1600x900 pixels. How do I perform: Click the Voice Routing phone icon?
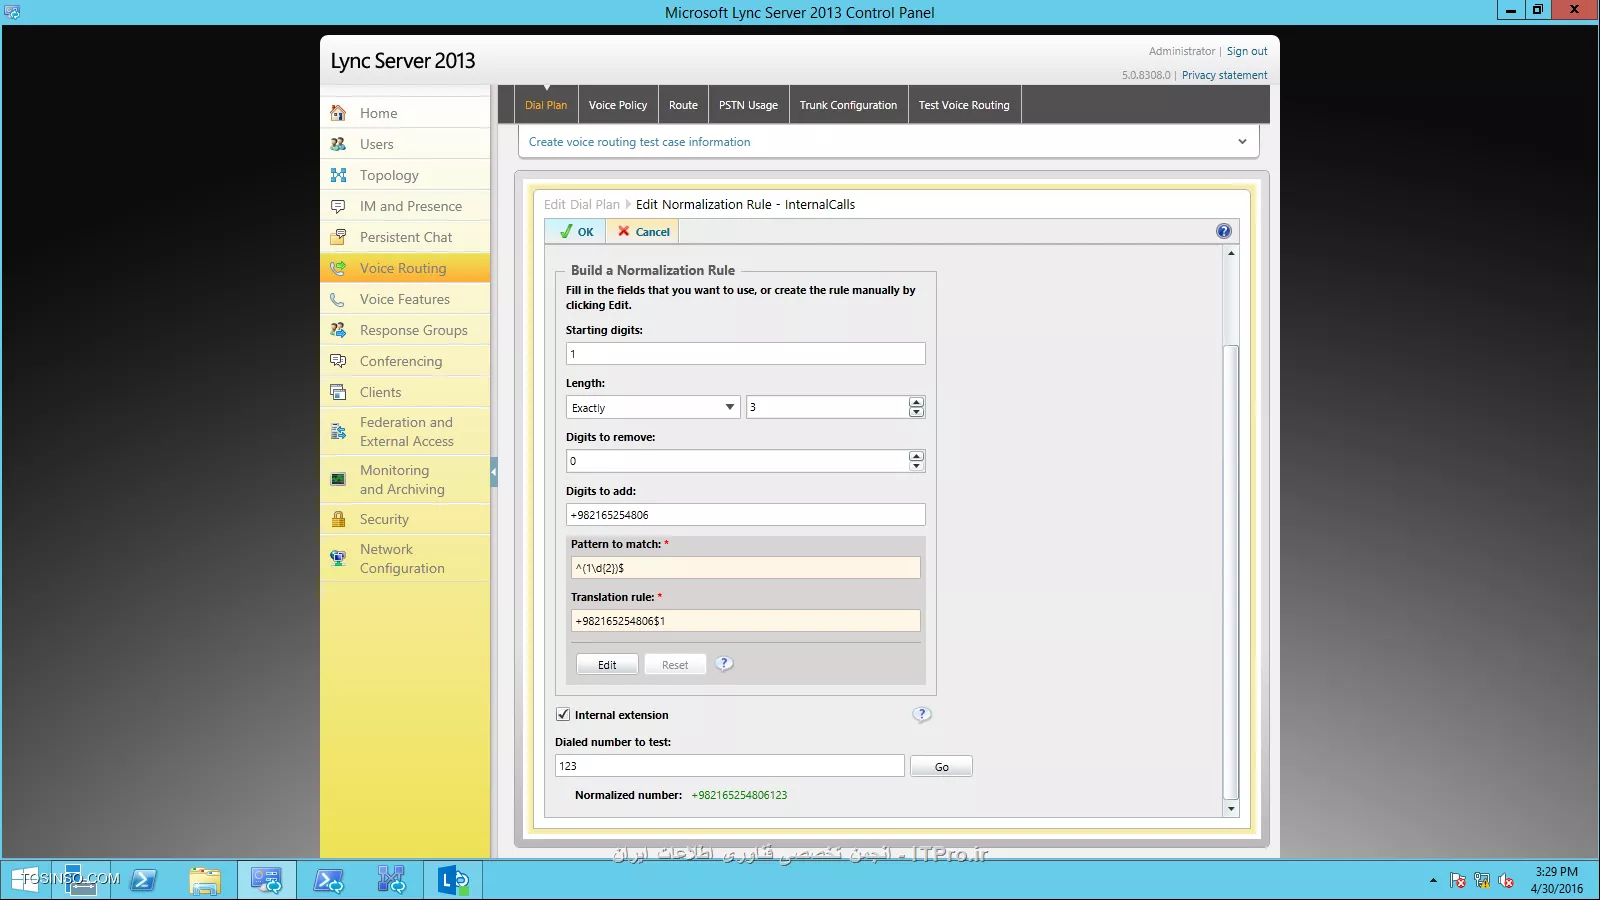click(338, 268)
